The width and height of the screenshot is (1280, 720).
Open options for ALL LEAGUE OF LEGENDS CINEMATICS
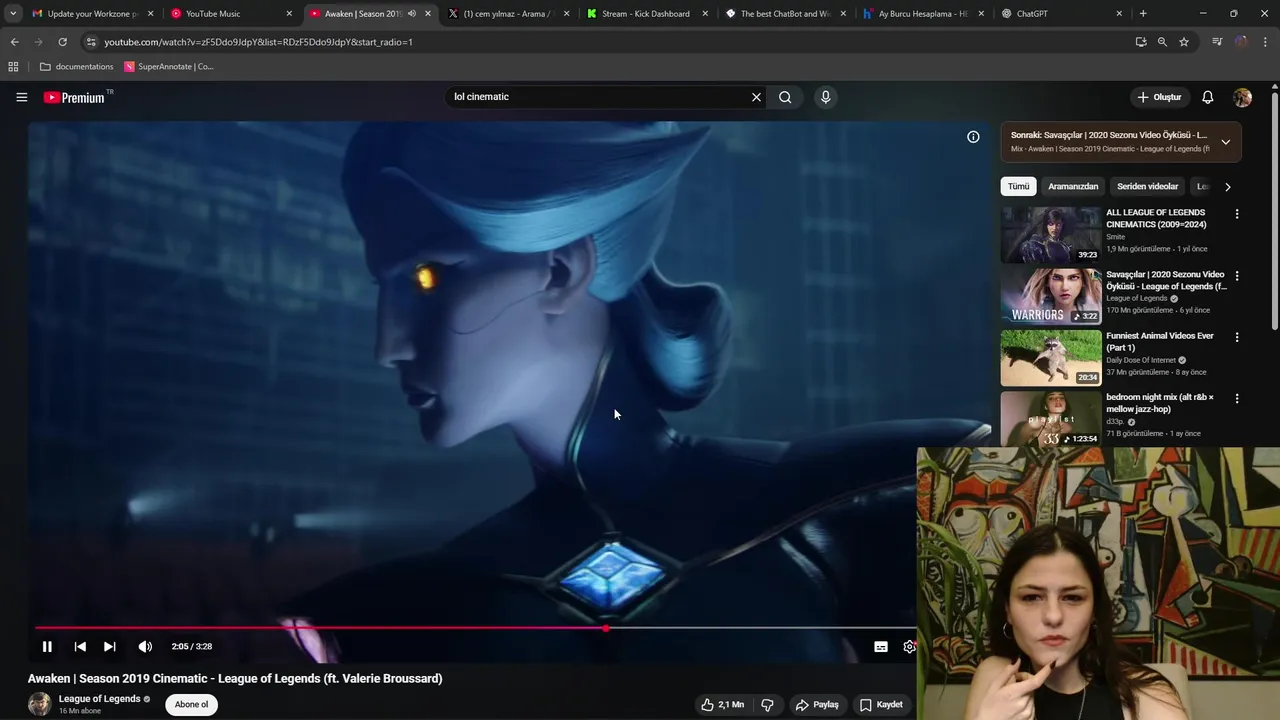point(1237,214)
